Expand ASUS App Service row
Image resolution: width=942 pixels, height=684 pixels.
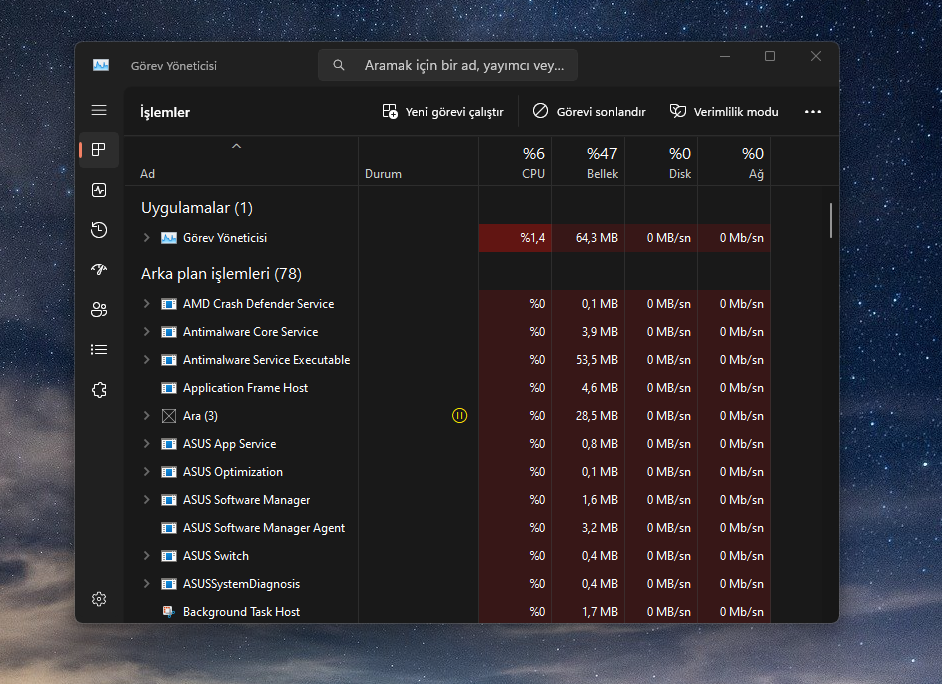[146, 444]
